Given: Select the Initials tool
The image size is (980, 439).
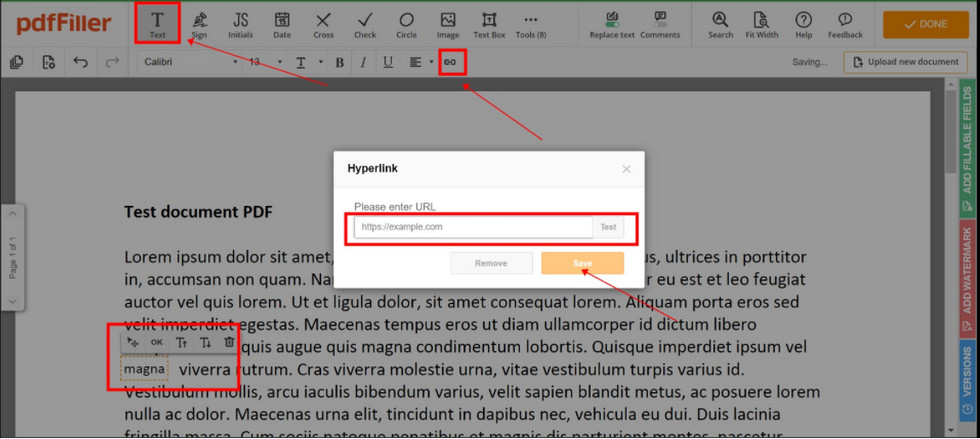Looking at the screenshot, I should click(241, 24).
